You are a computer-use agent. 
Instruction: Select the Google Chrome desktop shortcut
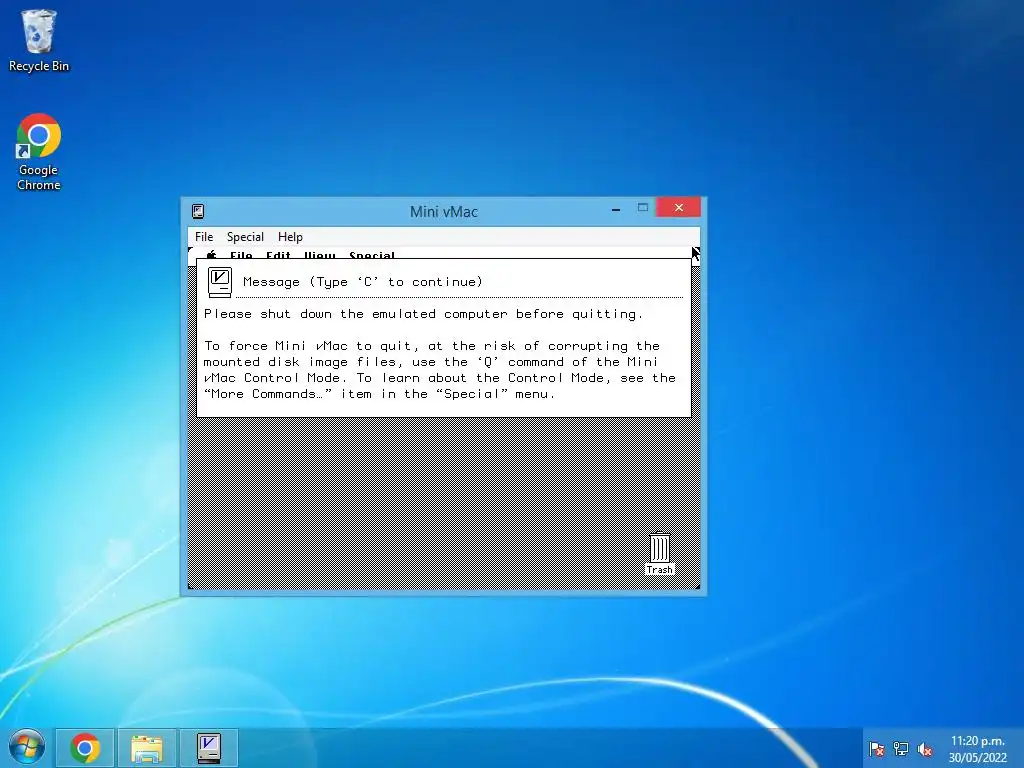tap(39, 152)
